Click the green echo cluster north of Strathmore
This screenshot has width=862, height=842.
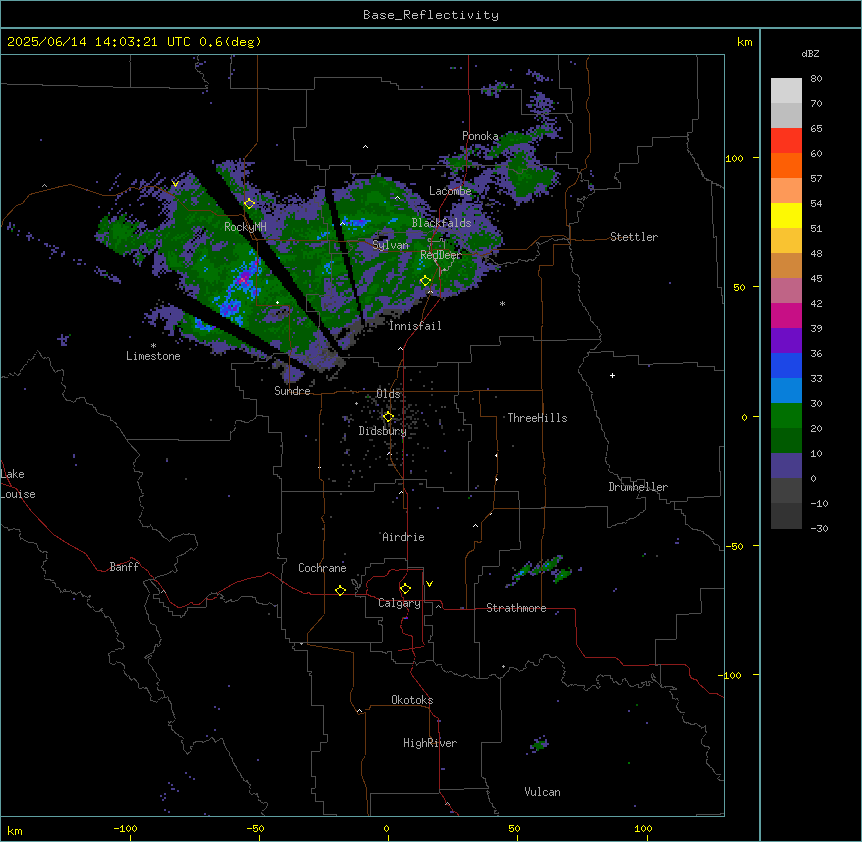tap(541, 569)
